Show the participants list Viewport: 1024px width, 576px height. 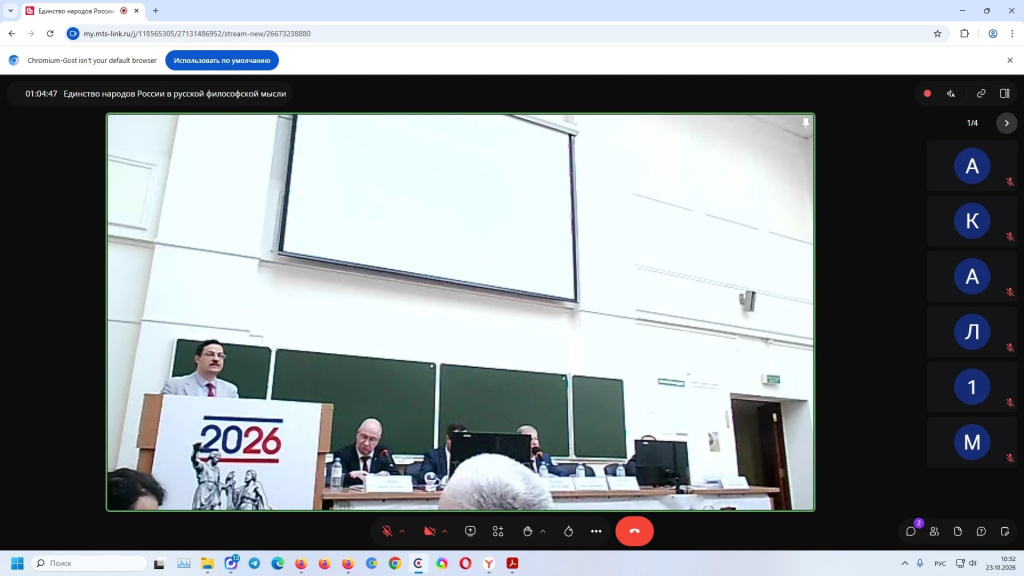click(x=935, y=532)
